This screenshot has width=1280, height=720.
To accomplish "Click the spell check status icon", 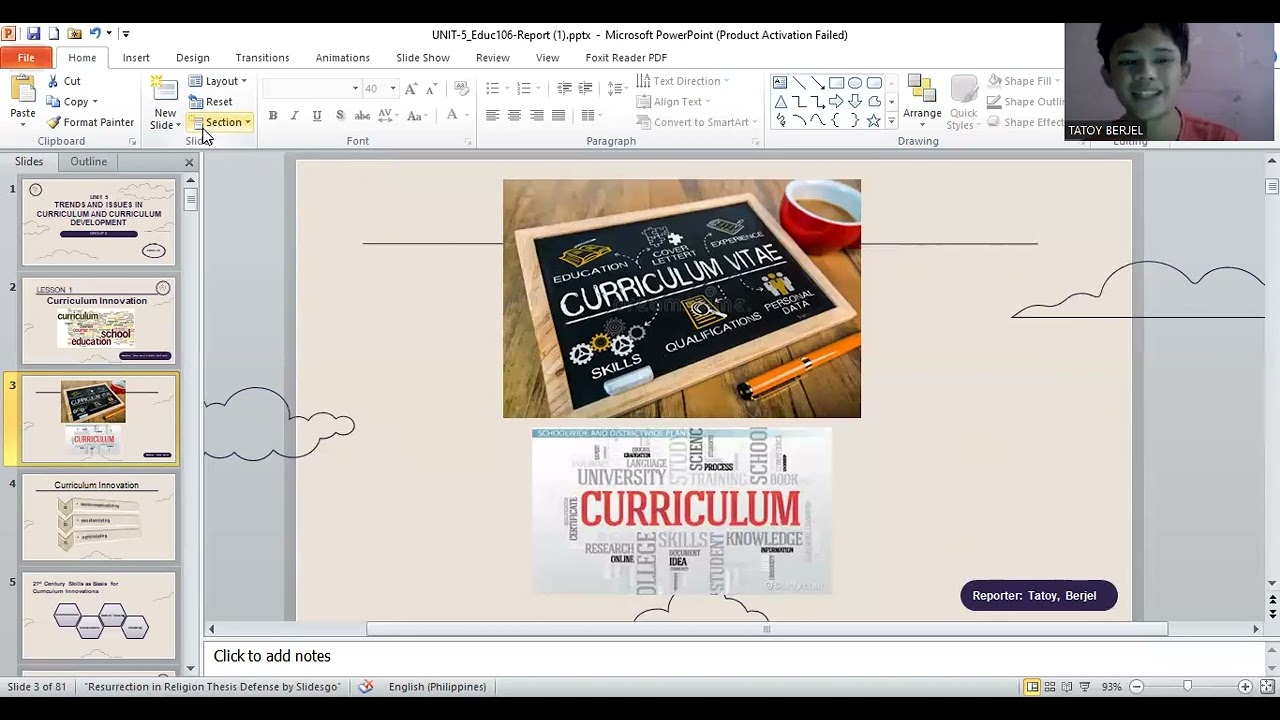I will (366, 687).
